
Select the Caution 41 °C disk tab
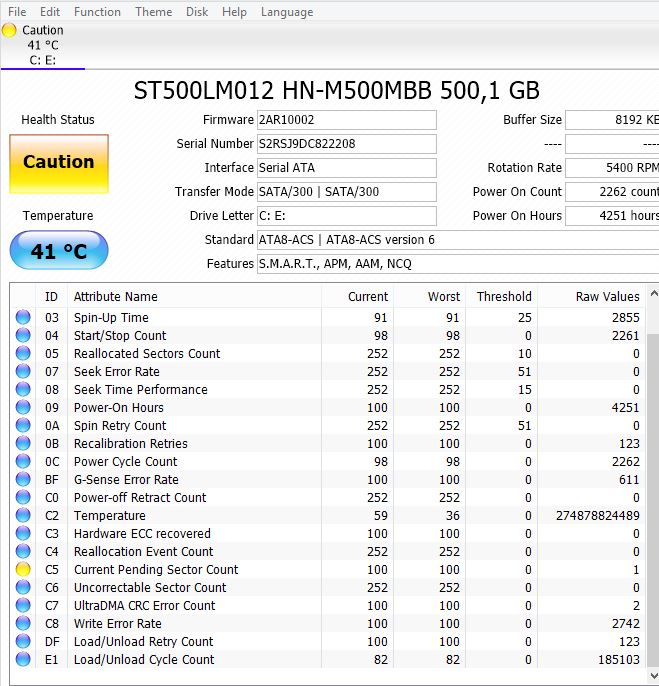point(42,45)
